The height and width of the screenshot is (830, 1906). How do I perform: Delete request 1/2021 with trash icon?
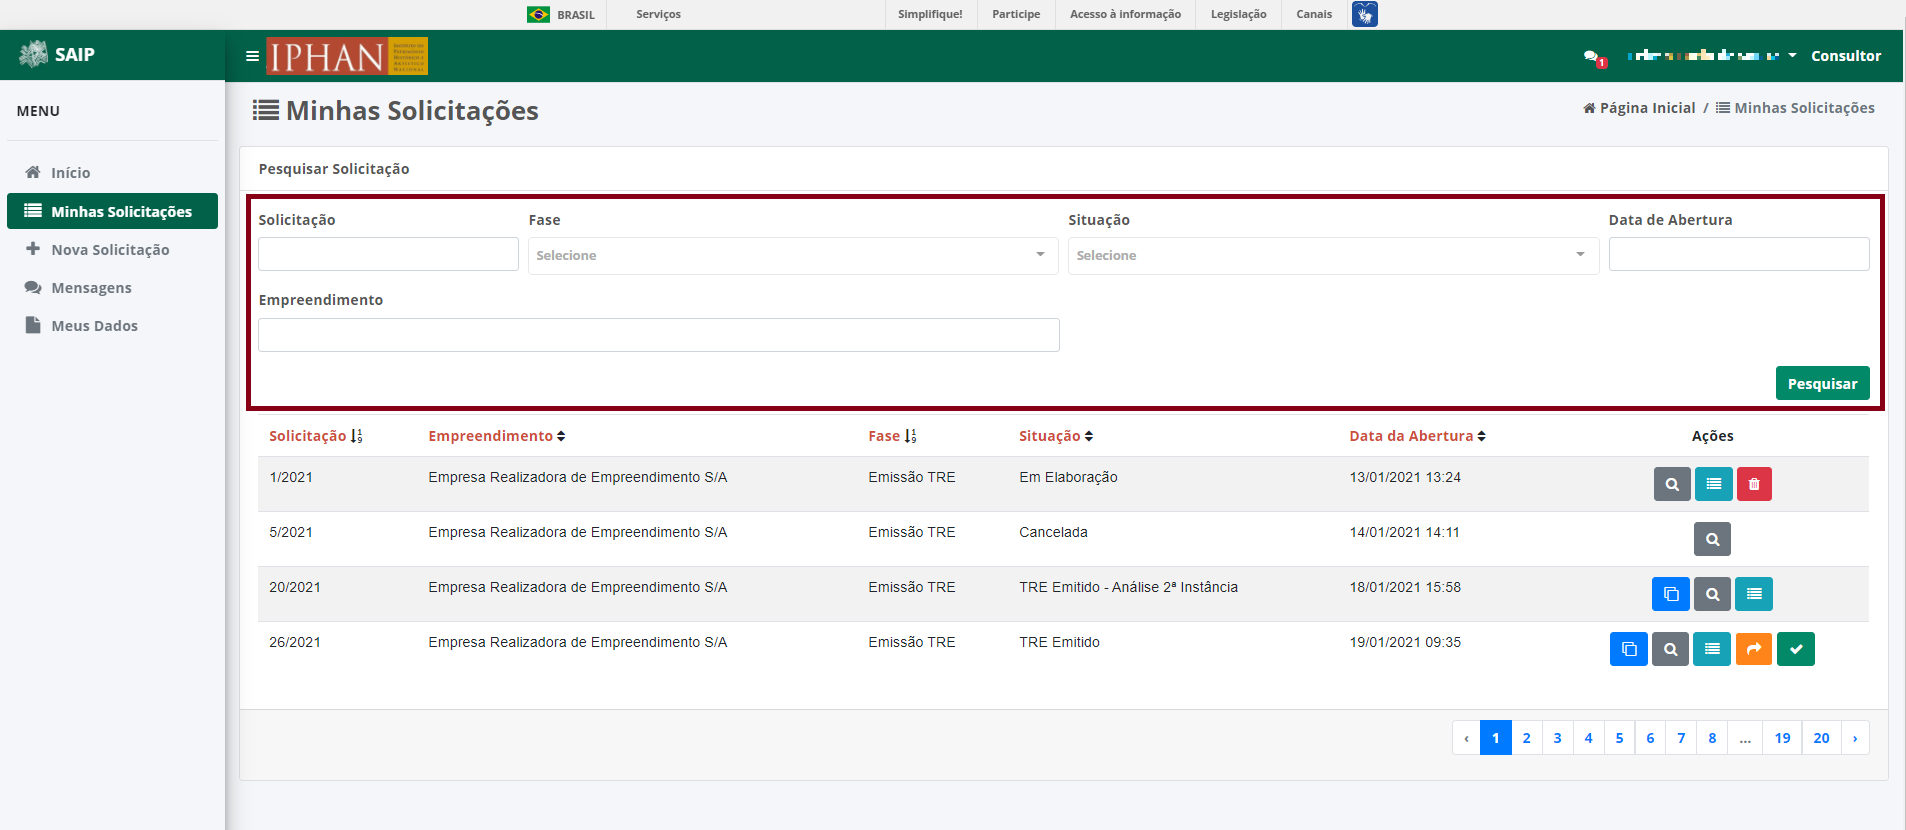[1754, 484]
